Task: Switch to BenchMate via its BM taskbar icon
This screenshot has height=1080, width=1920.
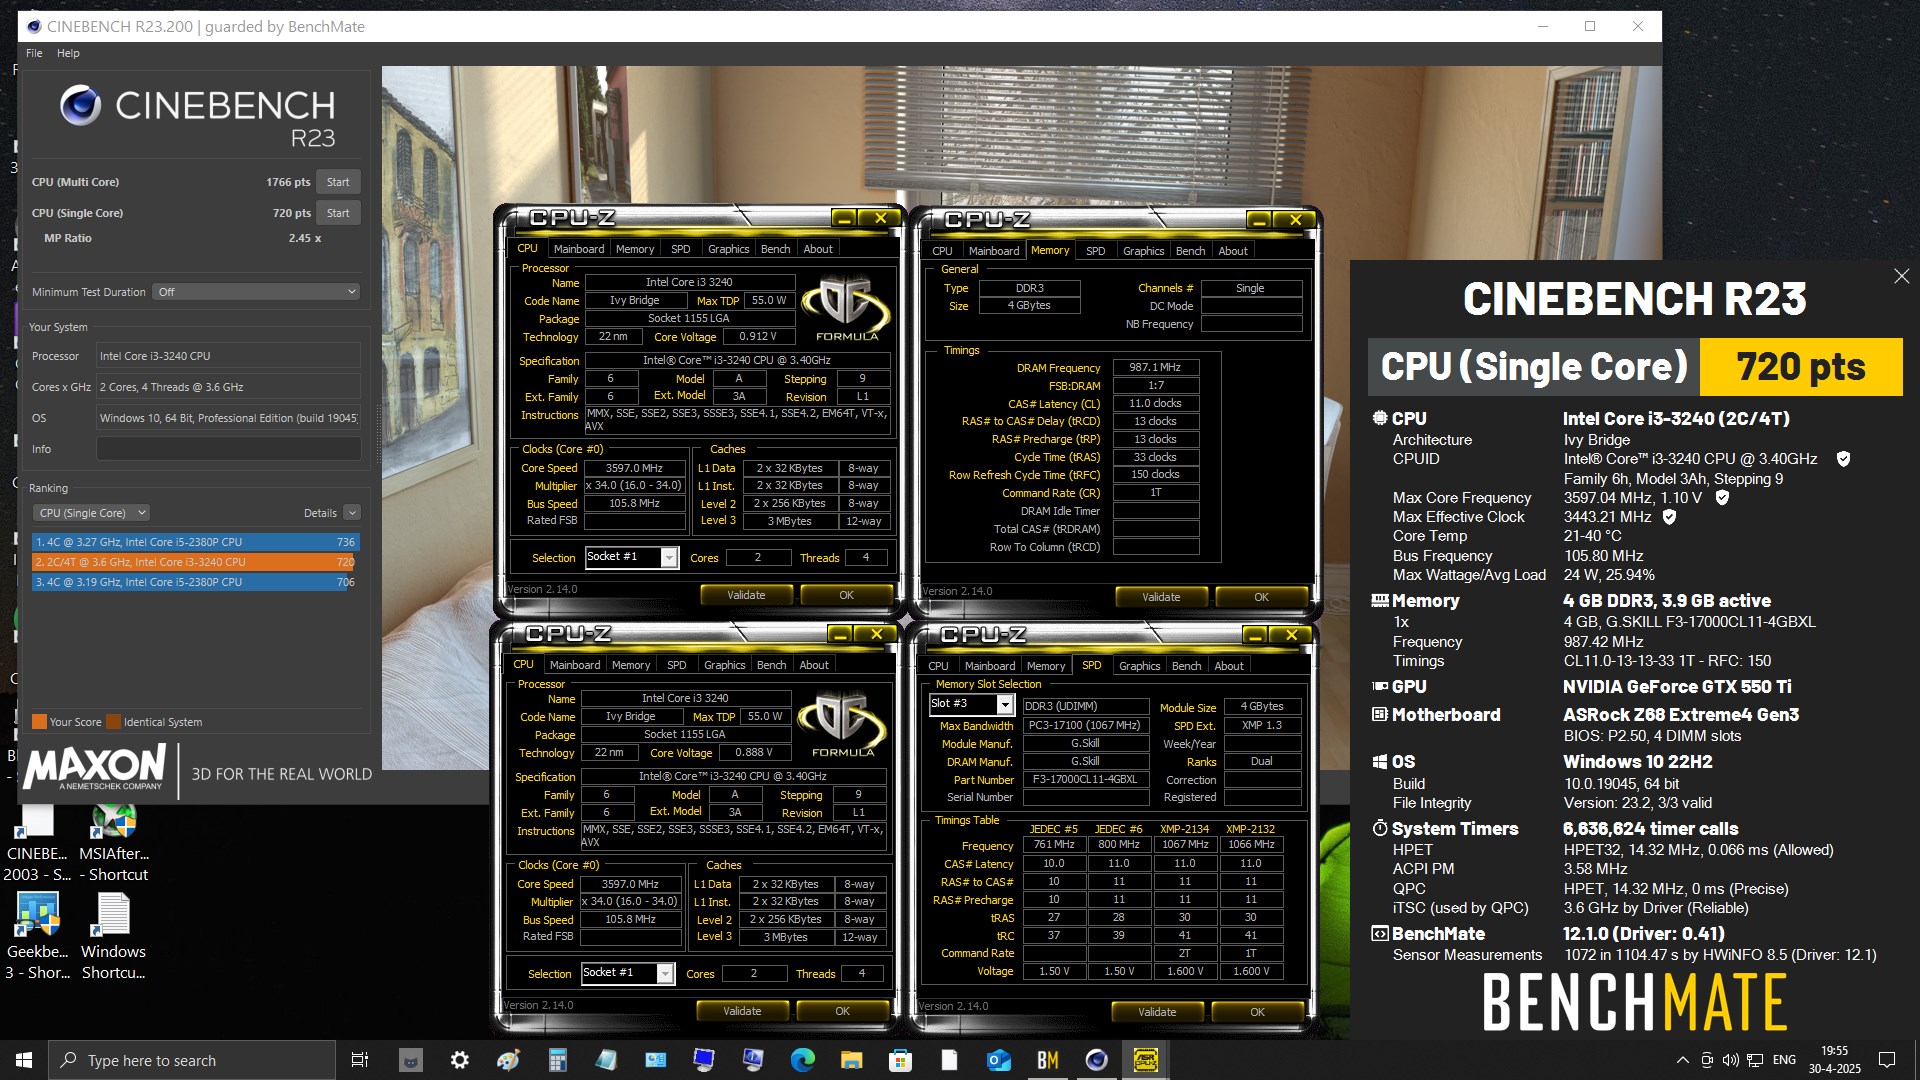Action: click(1047, 1060)
